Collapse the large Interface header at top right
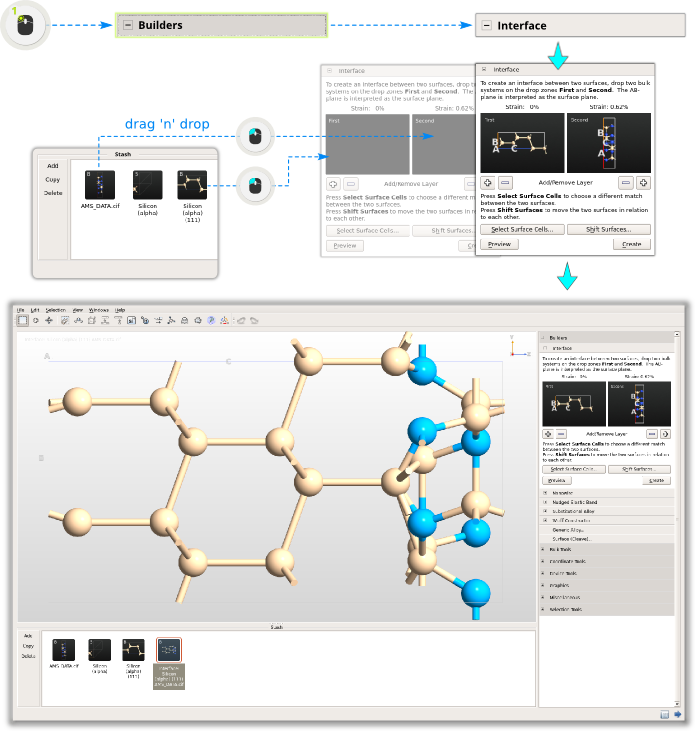 (486, 25)
